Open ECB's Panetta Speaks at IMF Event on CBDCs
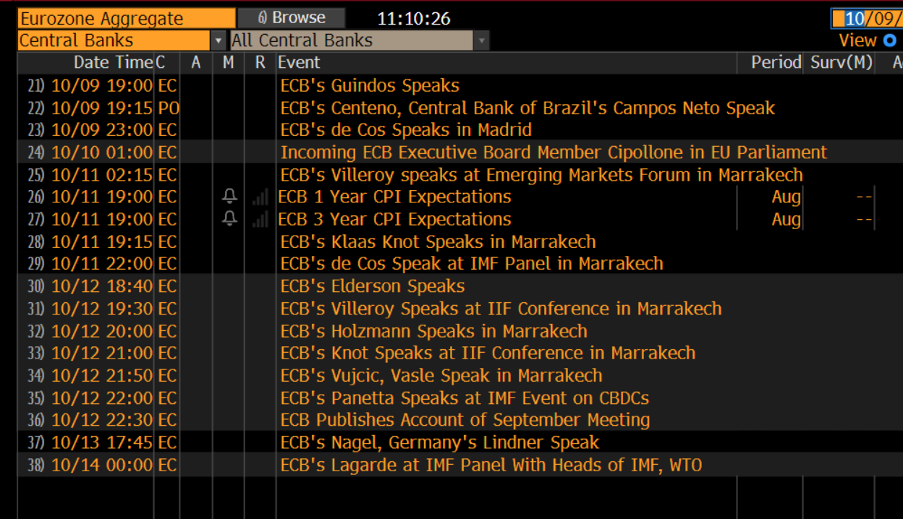This screenshot has width=904, height=520. tap(465, 398)
